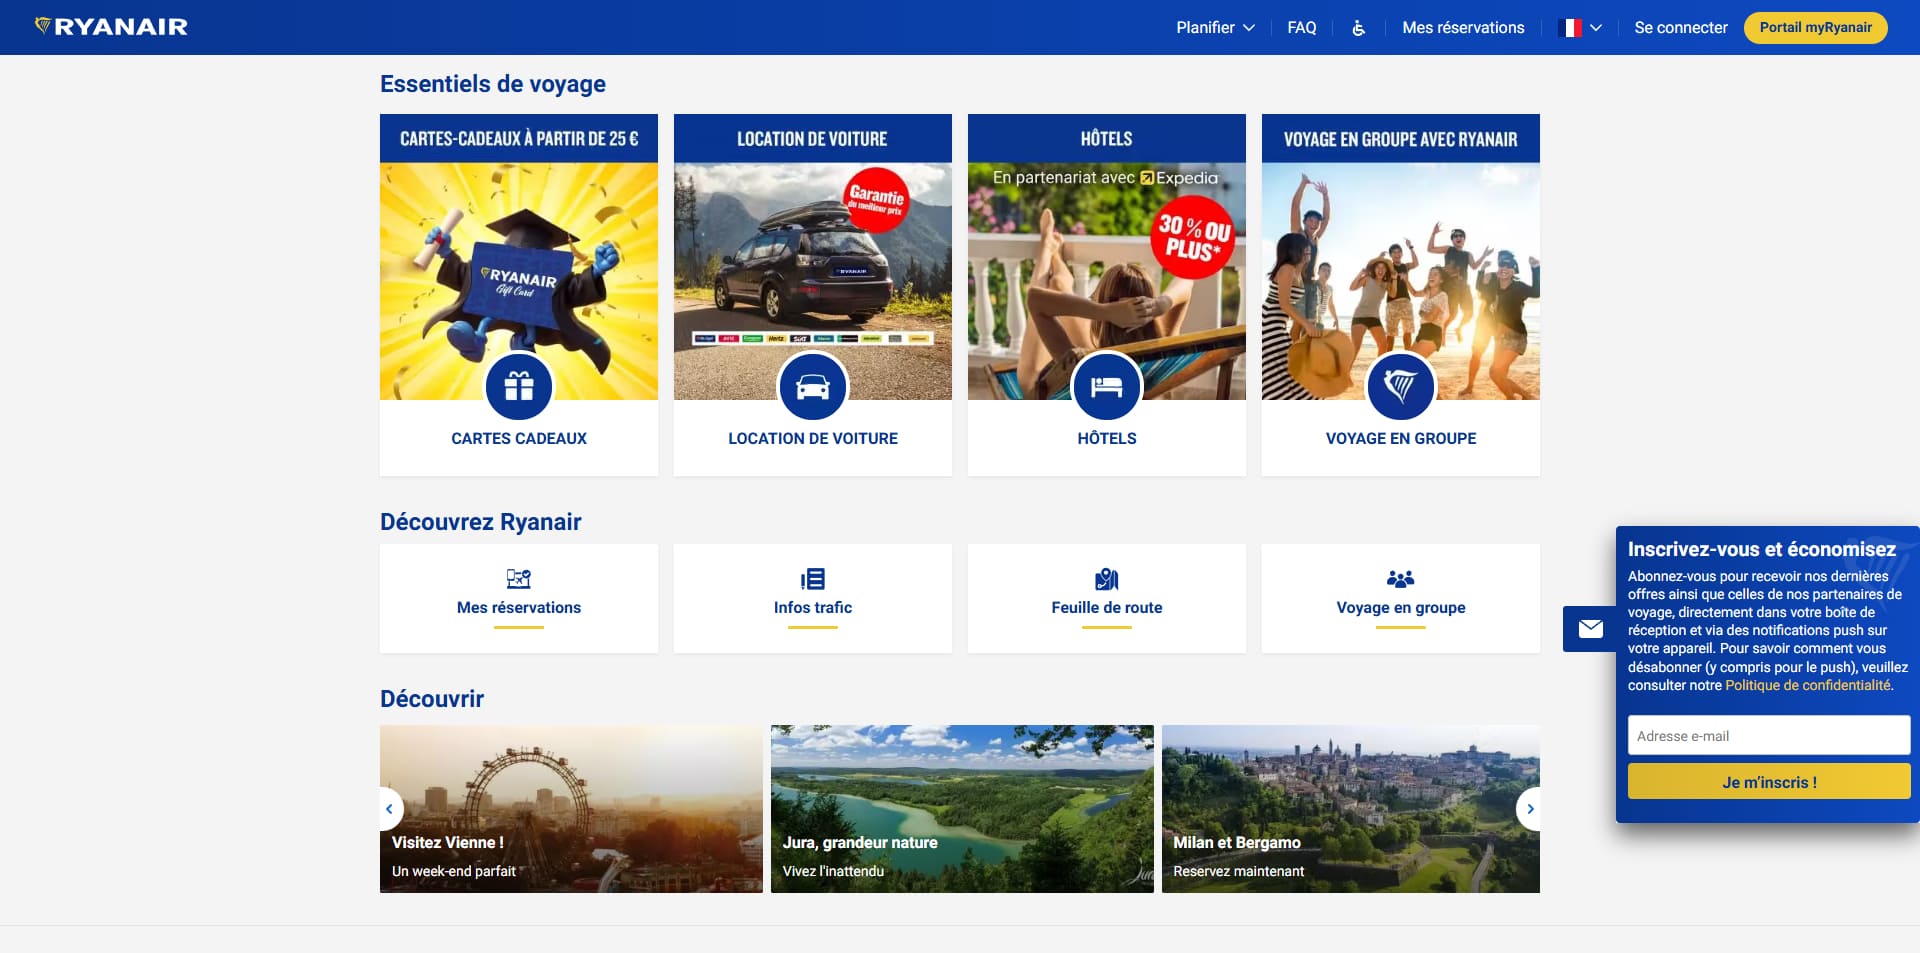Click the Feuille de route map icon
The width and height of the screenshot is (1920, 953).
point(1107,578)
